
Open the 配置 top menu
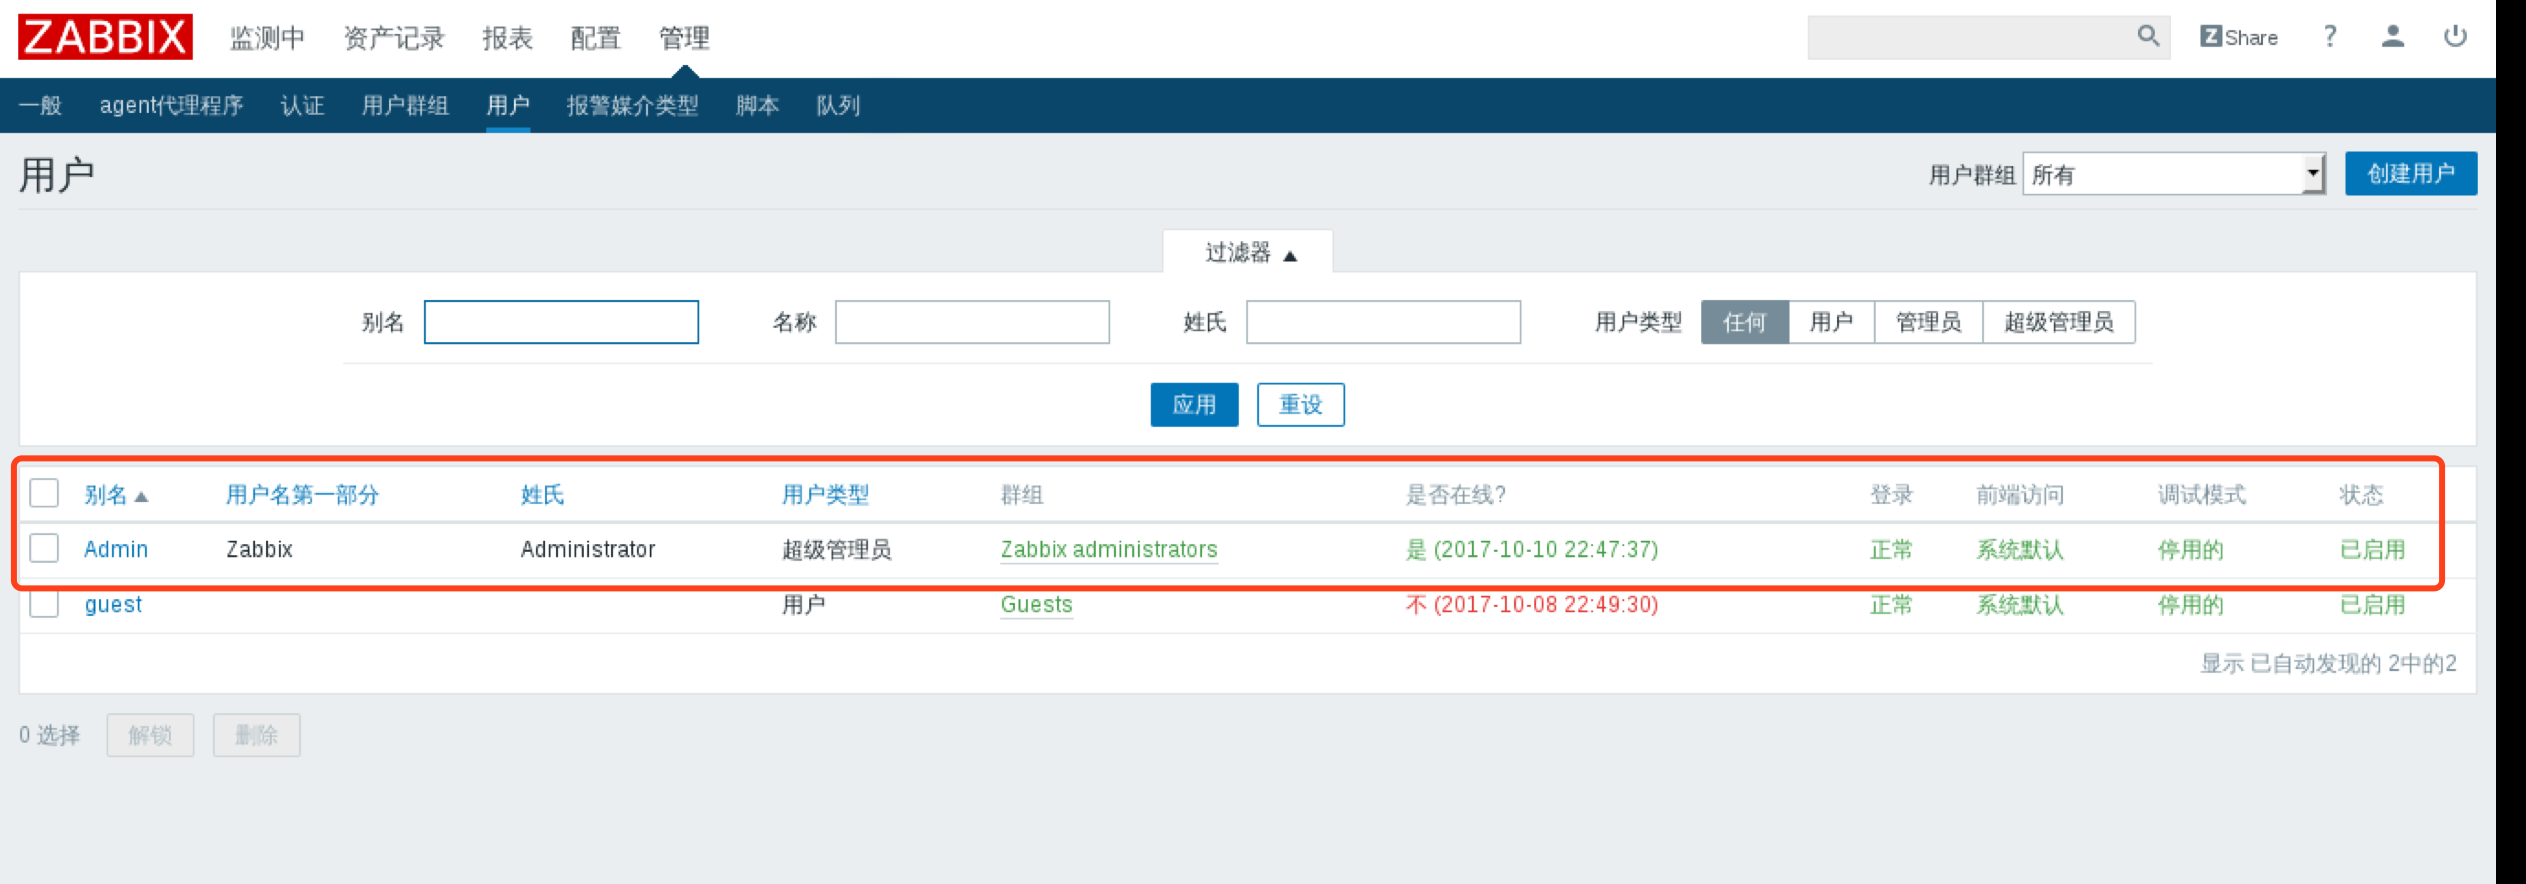click(595, 38)
